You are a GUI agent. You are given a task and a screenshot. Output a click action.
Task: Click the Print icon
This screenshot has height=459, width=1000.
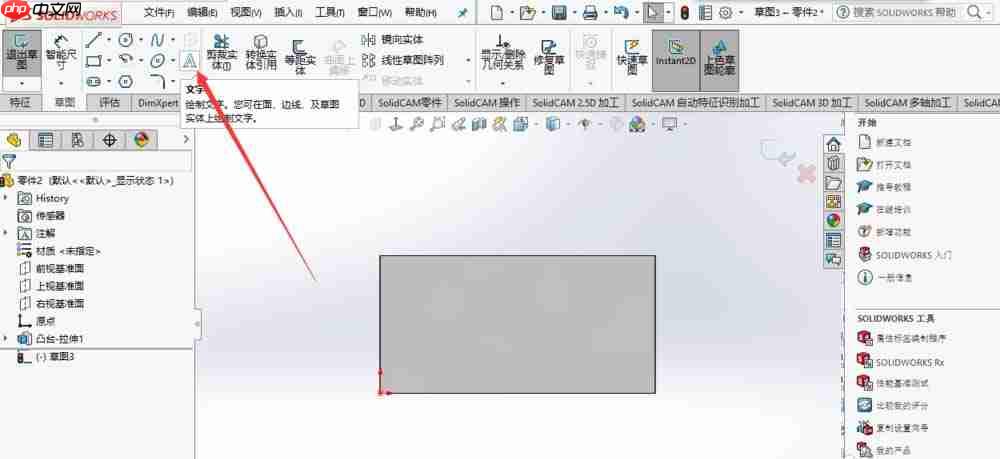point(591,12)
